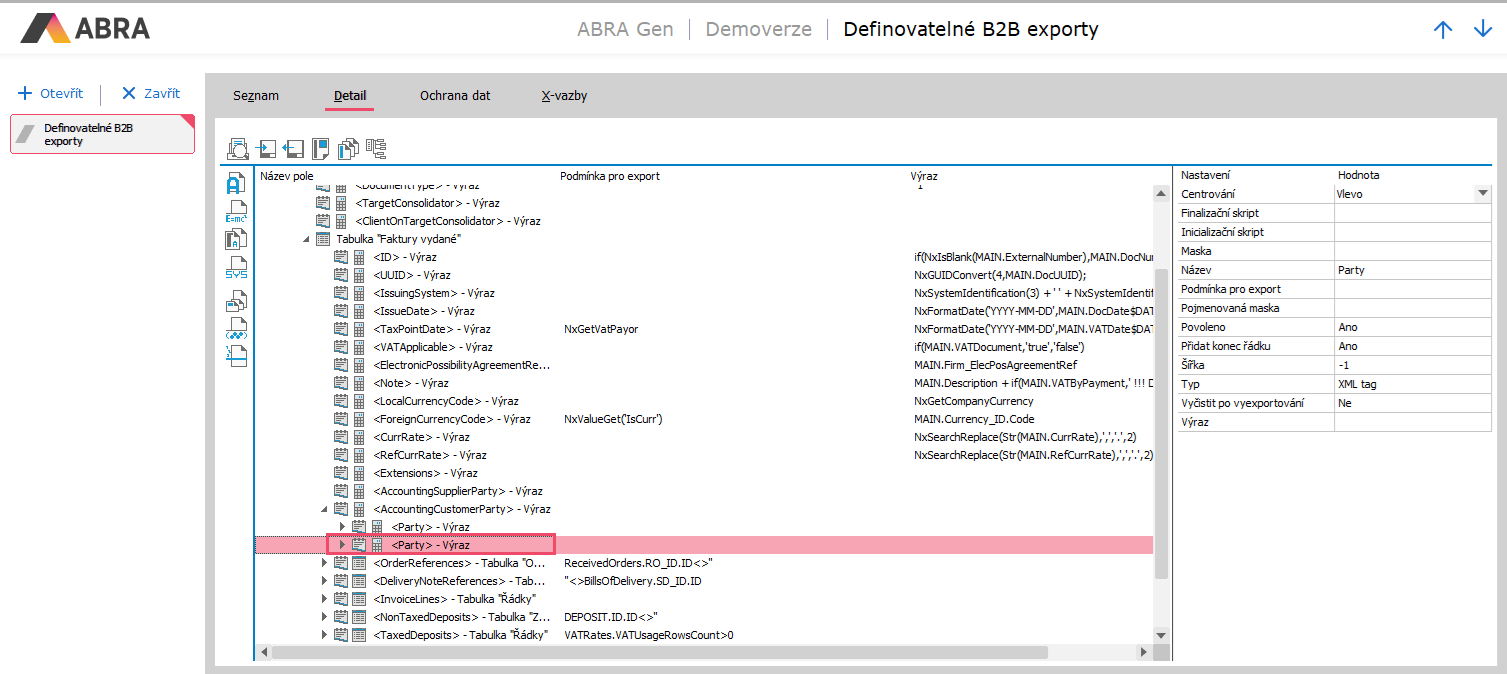Click the calculator icon of the <Note> row
Viewport: 1507px width, 674px height.
(x=359, y=383)
